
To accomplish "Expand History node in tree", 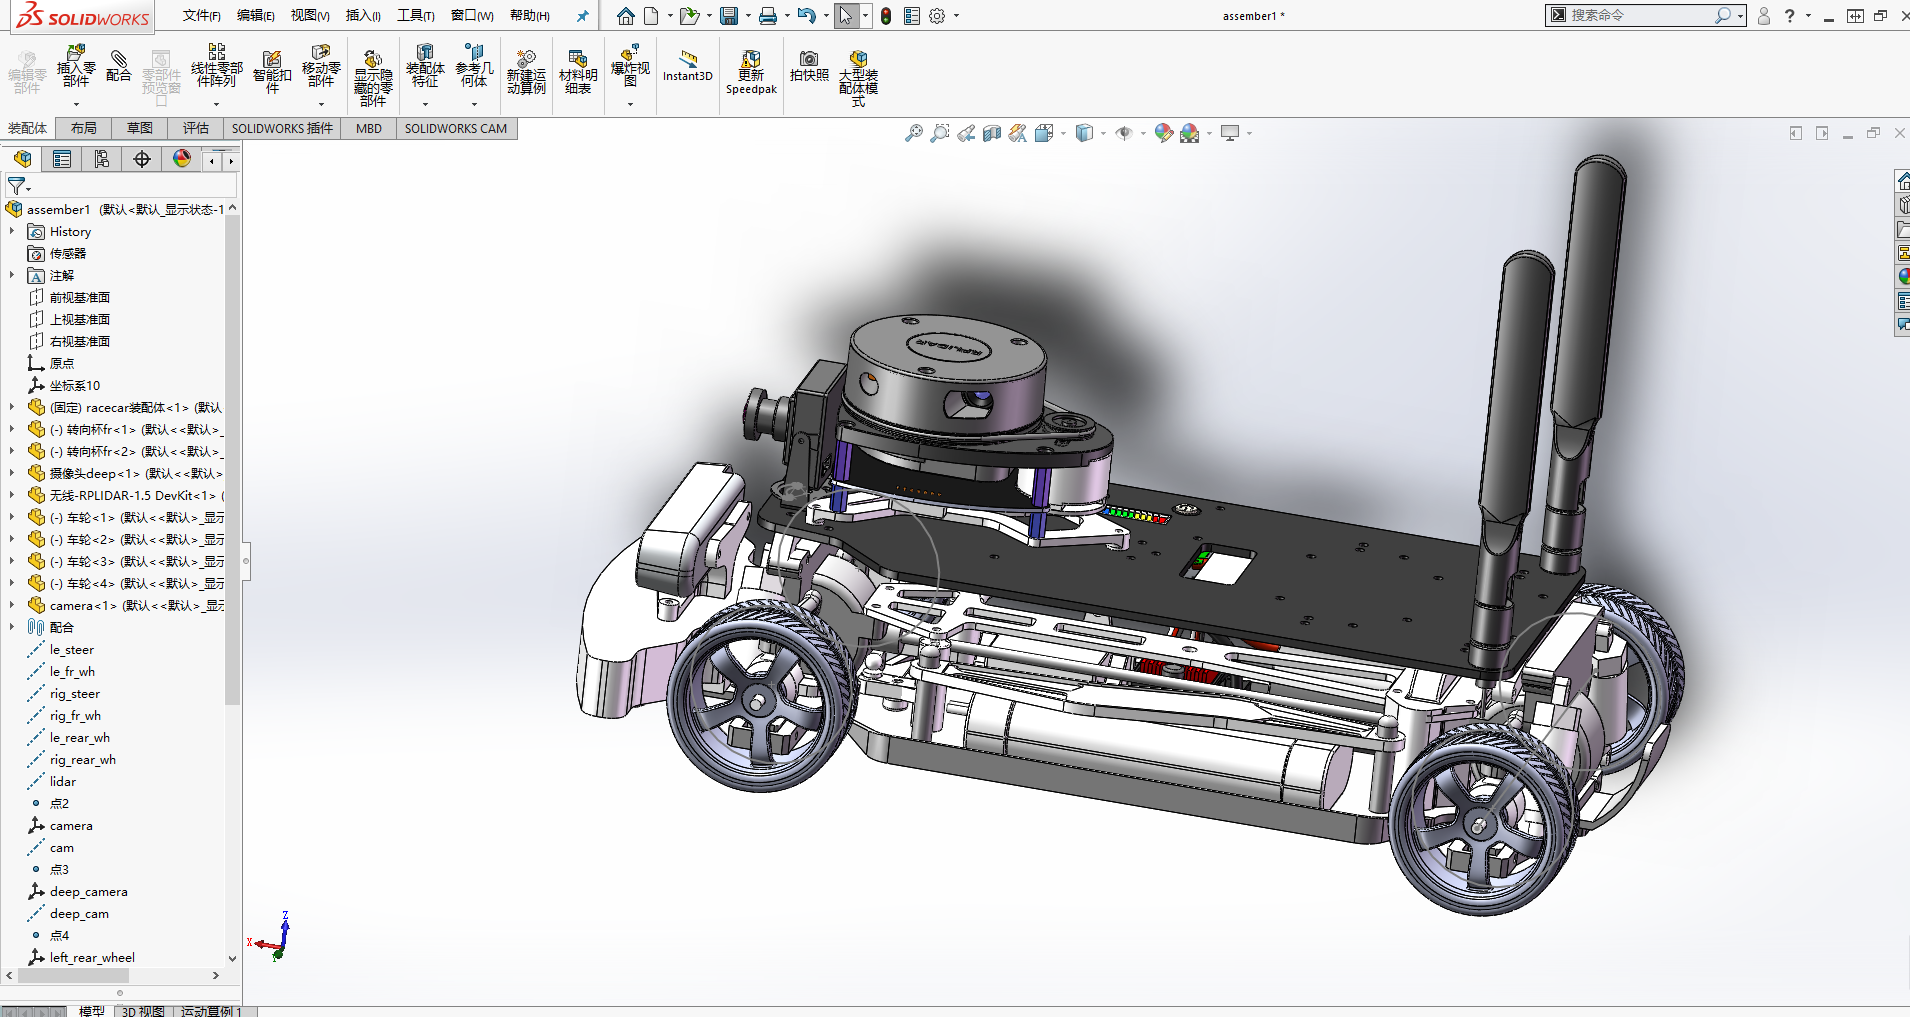I will tap(12, 231).
